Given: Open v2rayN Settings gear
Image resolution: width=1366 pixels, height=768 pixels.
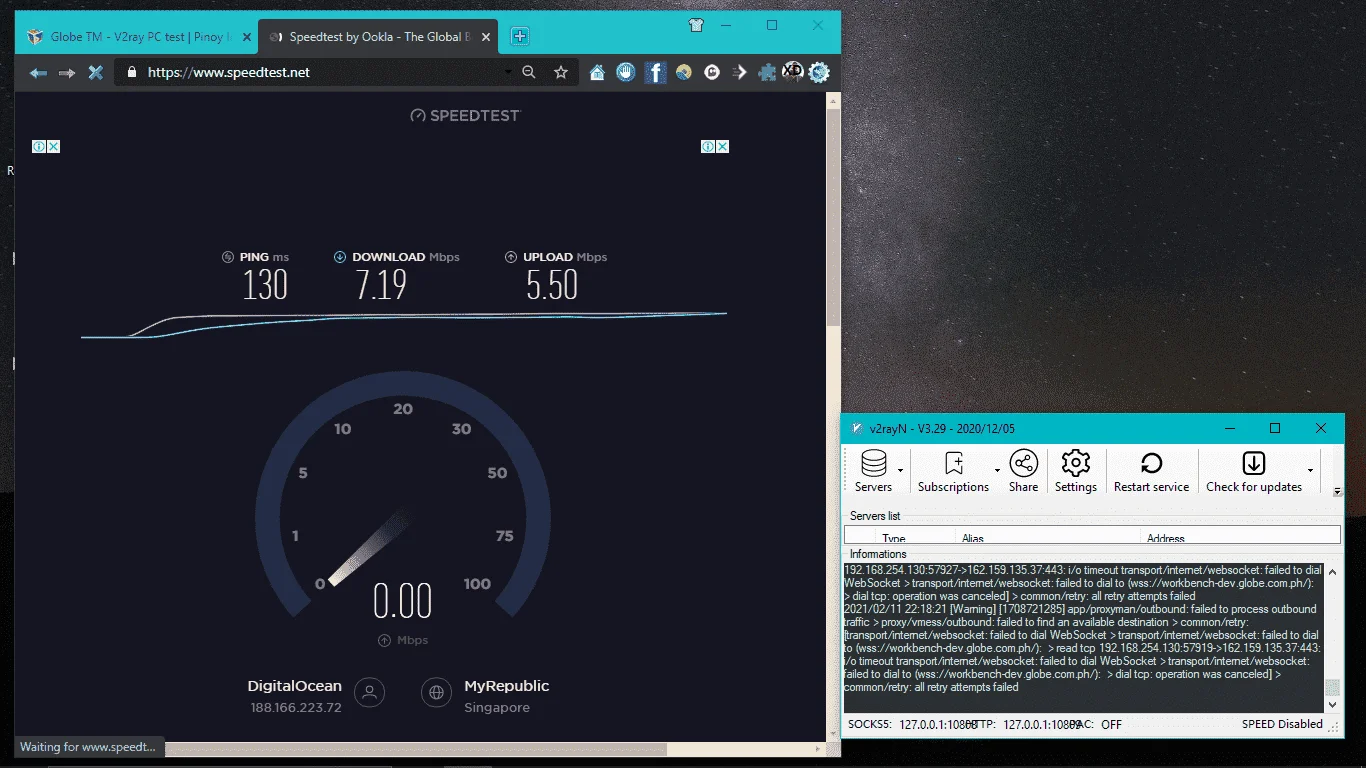Looking at the screenshot, I should (x=1076, y=471).
